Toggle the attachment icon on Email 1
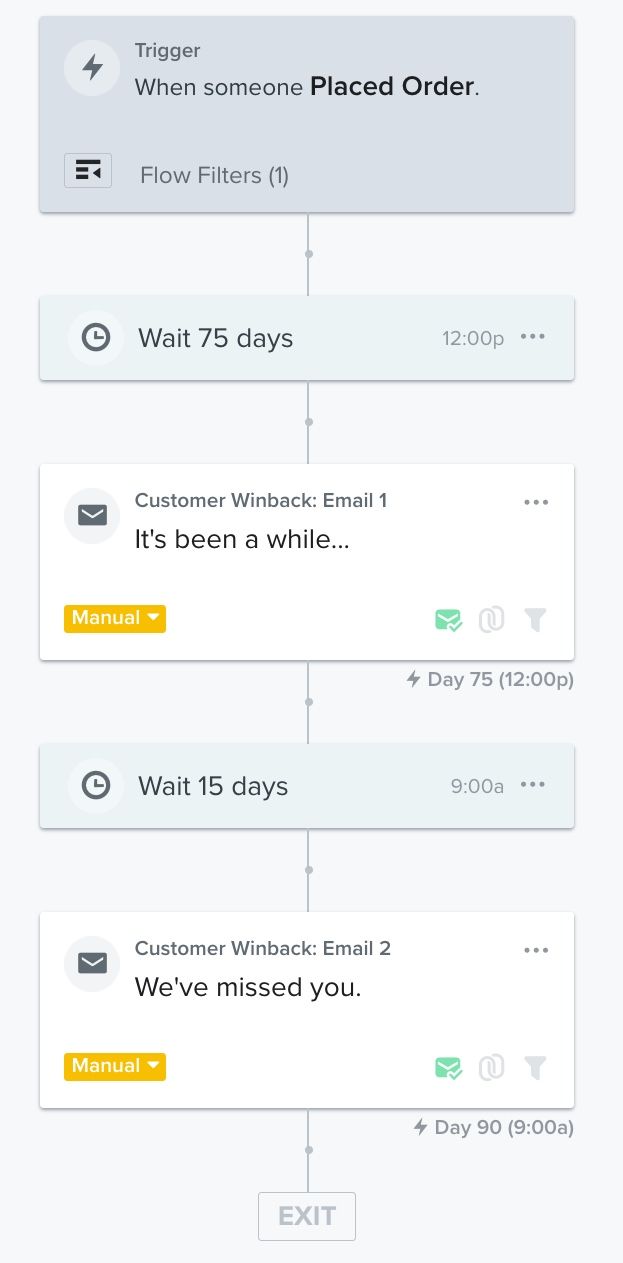This screenshot has width=623, height=1263. pyautogui.click(x=491, y=620)
